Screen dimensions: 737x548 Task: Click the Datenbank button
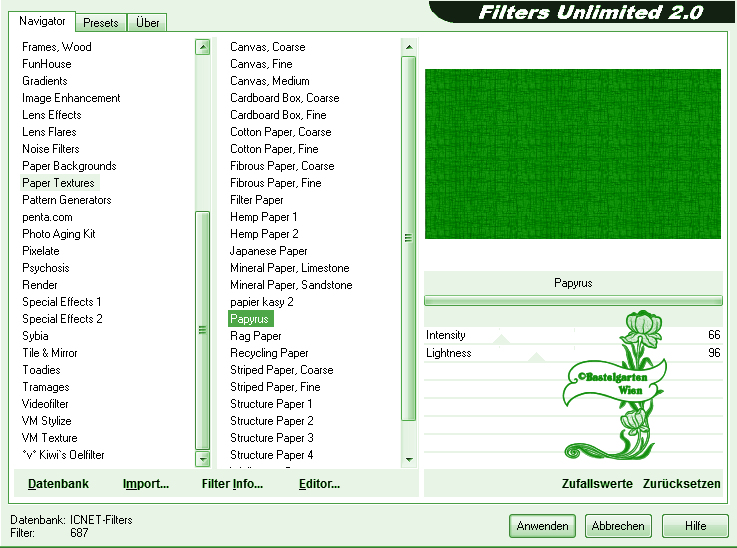pyautogui.click(x=58, y=484)
